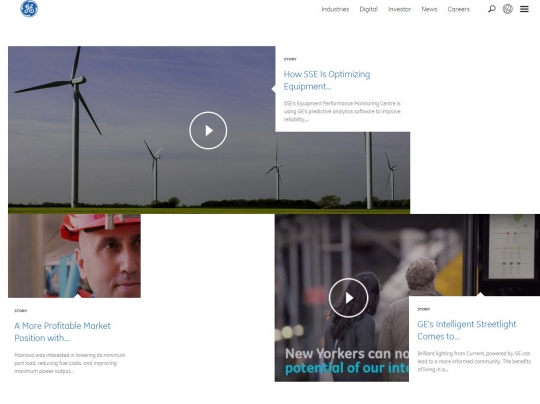Click the Mainova minimum part load description
The height and width of the screenshot is (404, 540).
(x=70, y=363)
